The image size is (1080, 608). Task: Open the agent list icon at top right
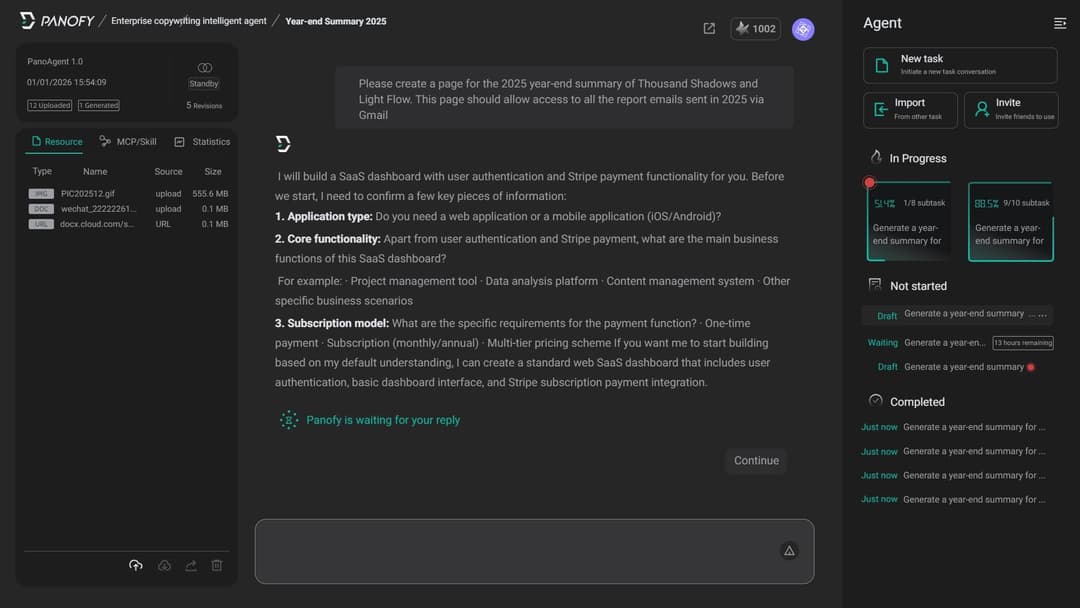[1059, 22]
